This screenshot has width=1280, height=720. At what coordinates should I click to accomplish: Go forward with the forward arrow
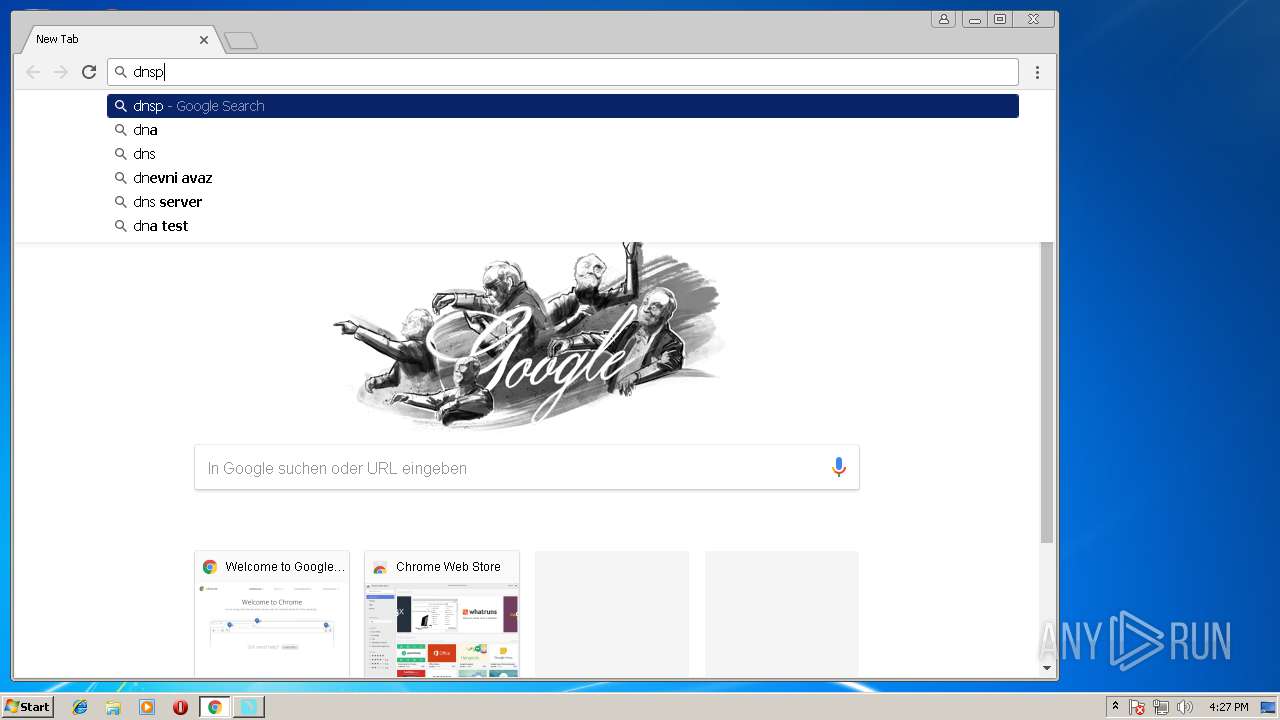click(x=61, y=72)
